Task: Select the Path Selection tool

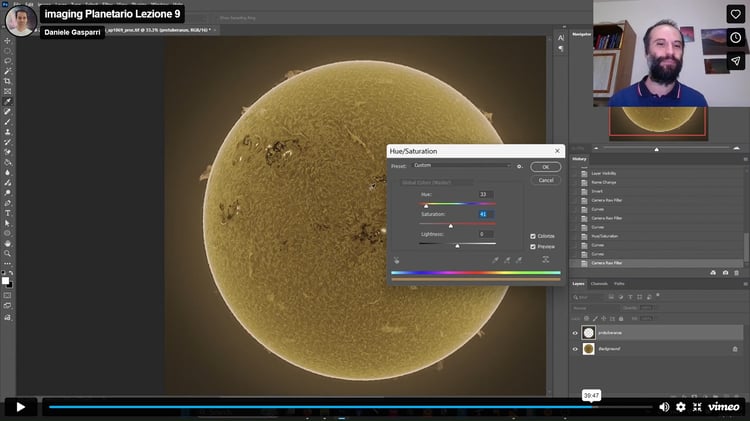Action: point(7,223)
